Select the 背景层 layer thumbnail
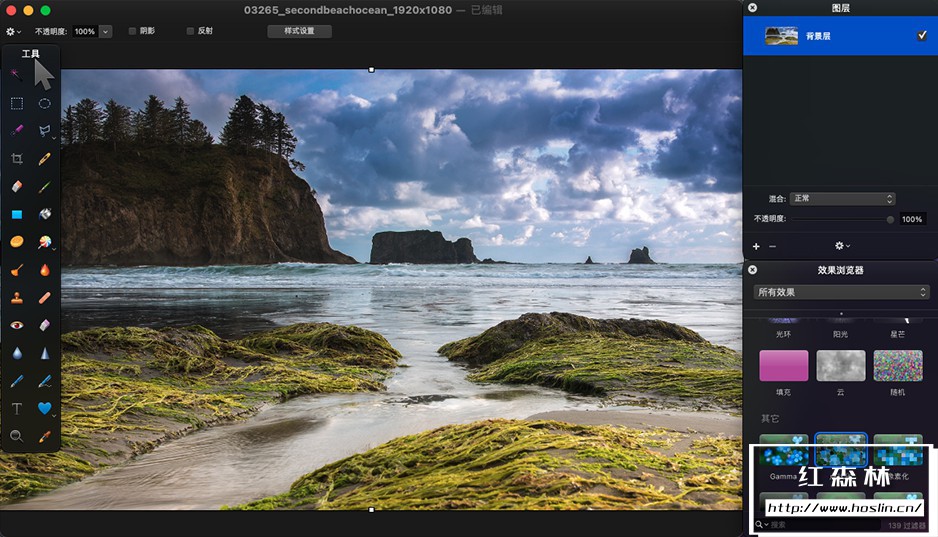The height and width of the screenshot is (537, 938). click(x=781, y=36)
